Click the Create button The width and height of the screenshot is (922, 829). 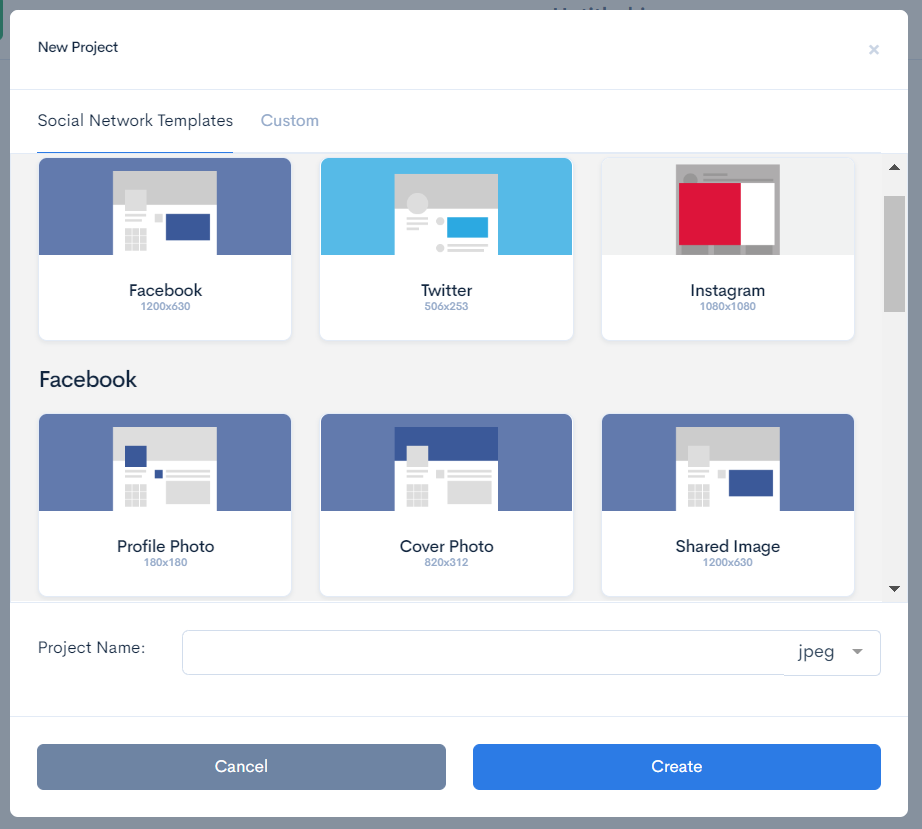[676, 767]
